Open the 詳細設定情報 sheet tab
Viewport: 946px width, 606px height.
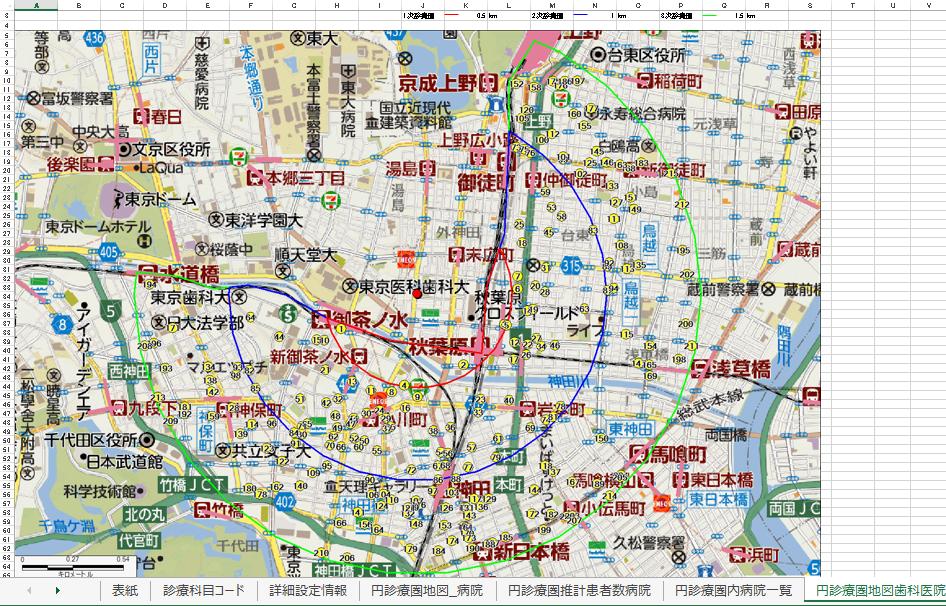308,590
